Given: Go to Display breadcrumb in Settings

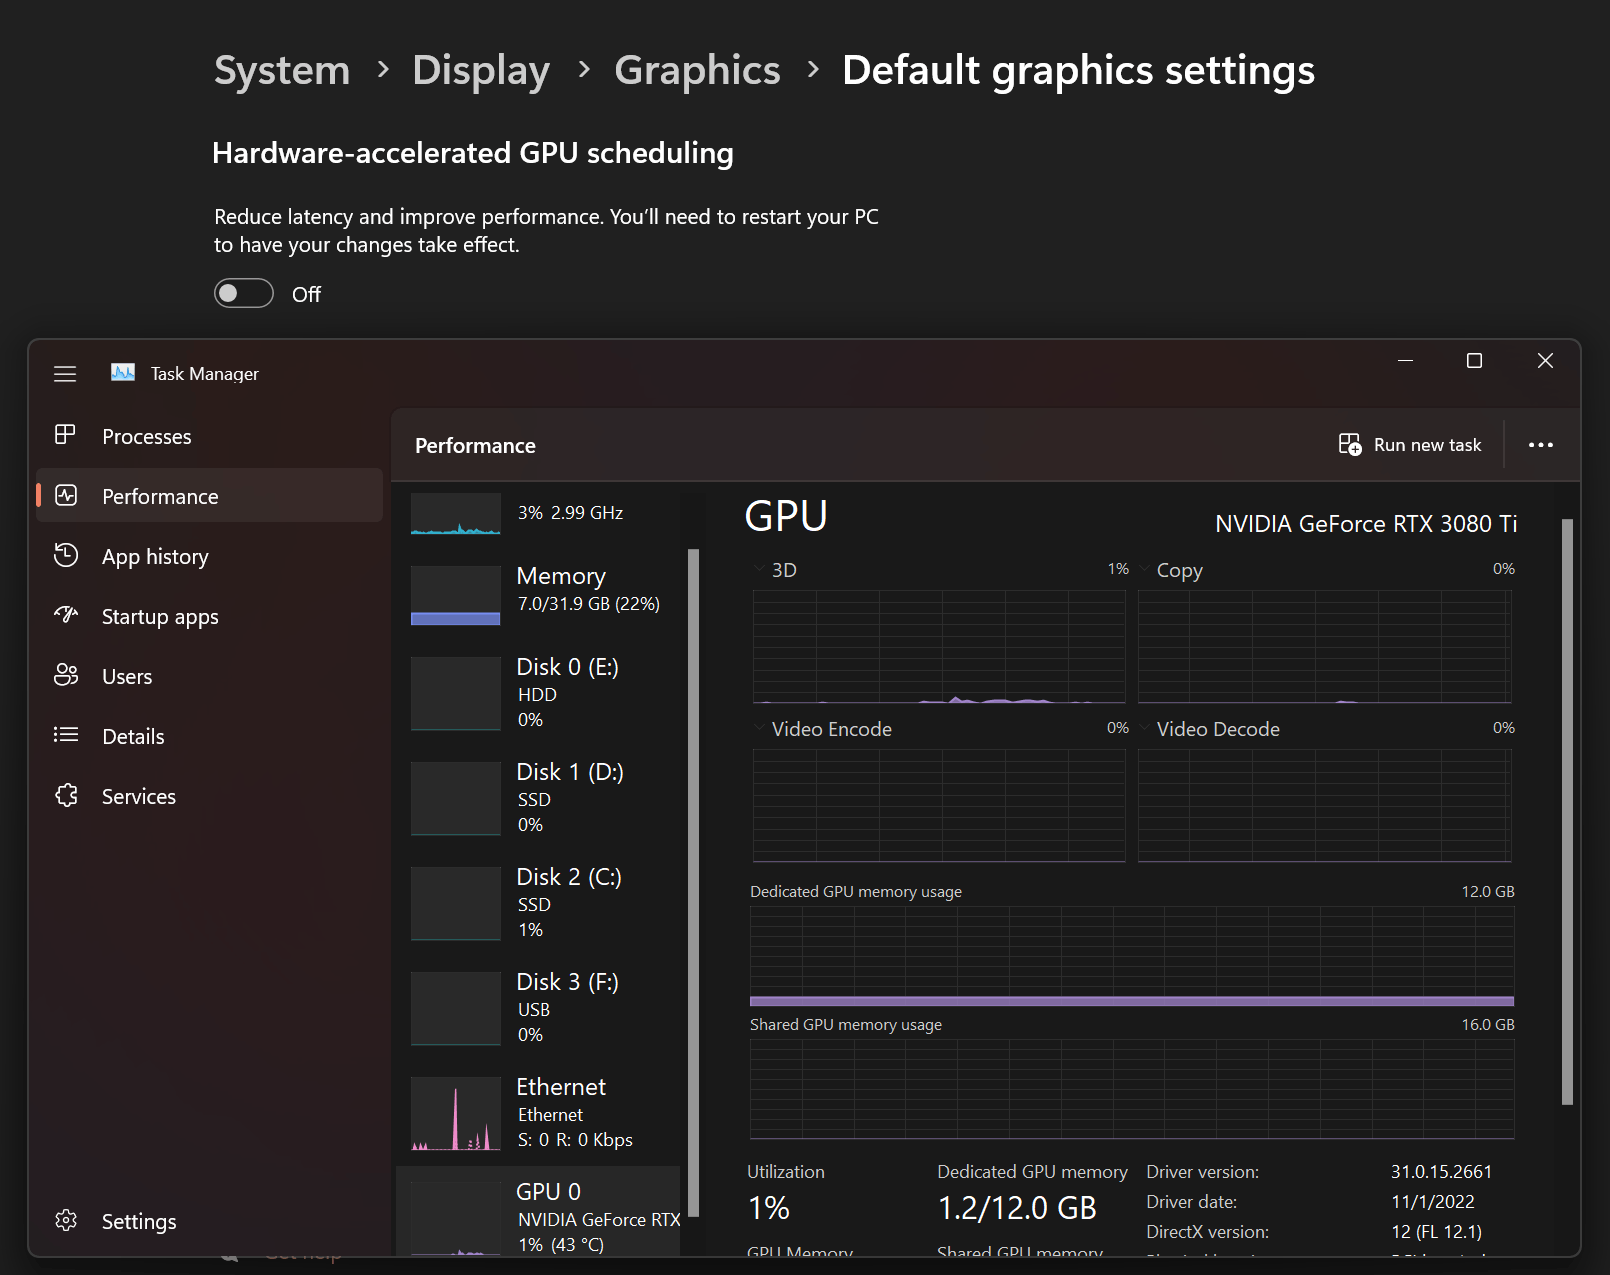Looking at the screenshot, I should 481,70.
